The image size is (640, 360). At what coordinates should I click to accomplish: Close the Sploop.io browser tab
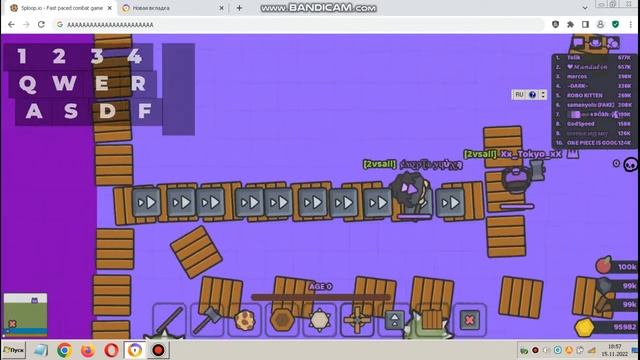(x=109, y=8)
